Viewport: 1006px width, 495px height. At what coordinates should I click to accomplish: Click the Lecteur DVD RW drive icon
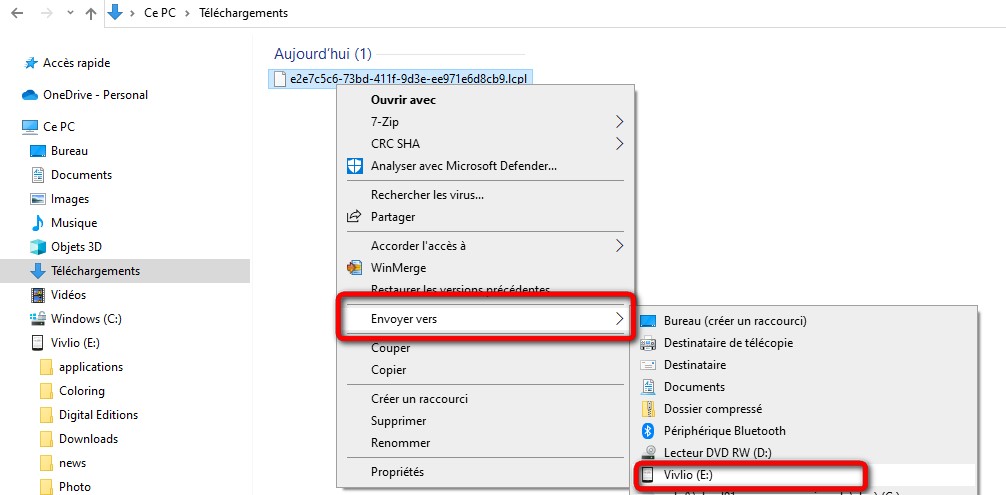(x=646, y=453)
